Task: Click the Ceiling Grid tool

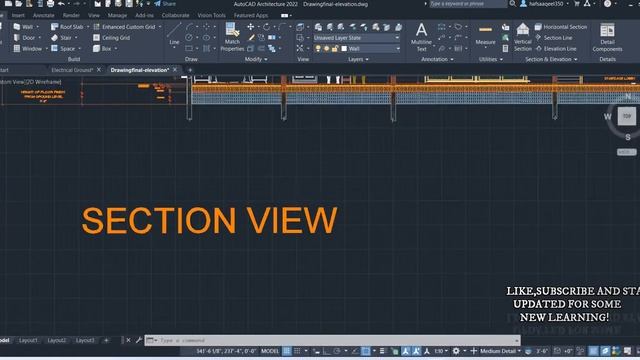Action: pos(111,38)
